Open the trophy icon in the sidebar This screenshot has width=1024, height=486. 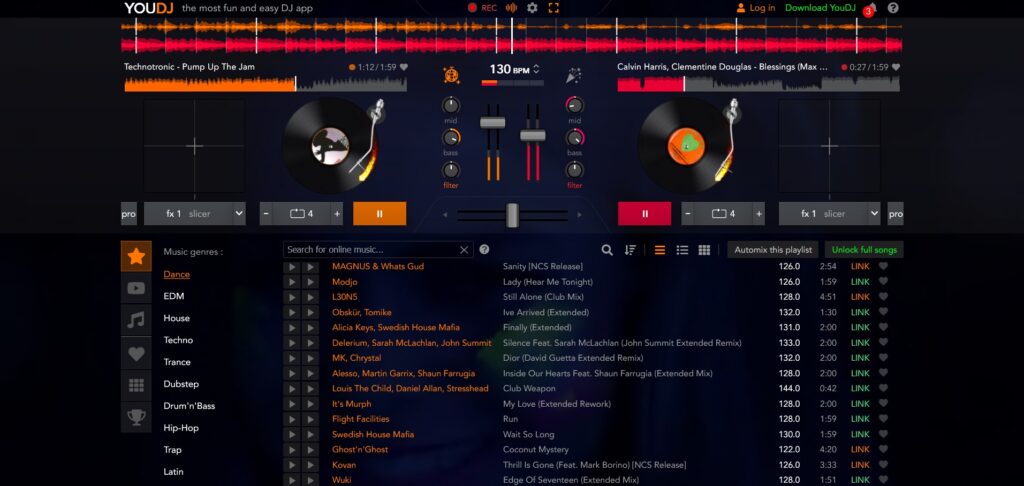click(x=136, y=417)
